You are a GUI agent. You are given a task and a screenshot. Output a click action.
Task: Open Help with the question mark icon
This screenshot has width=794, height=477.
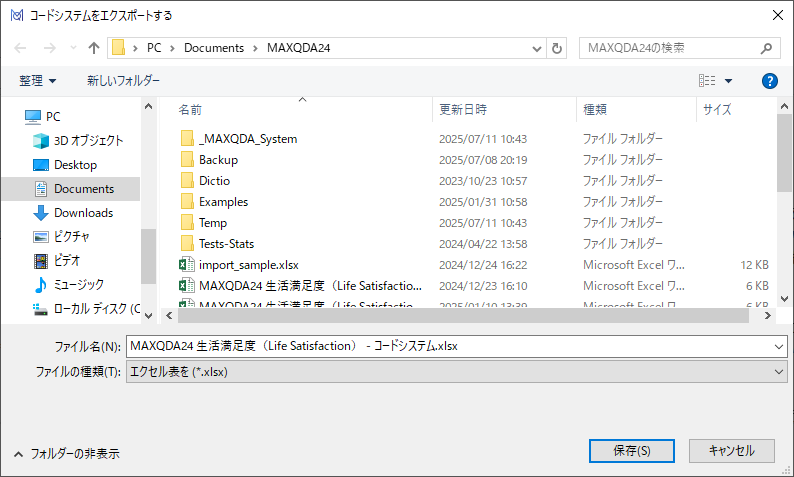770,81
